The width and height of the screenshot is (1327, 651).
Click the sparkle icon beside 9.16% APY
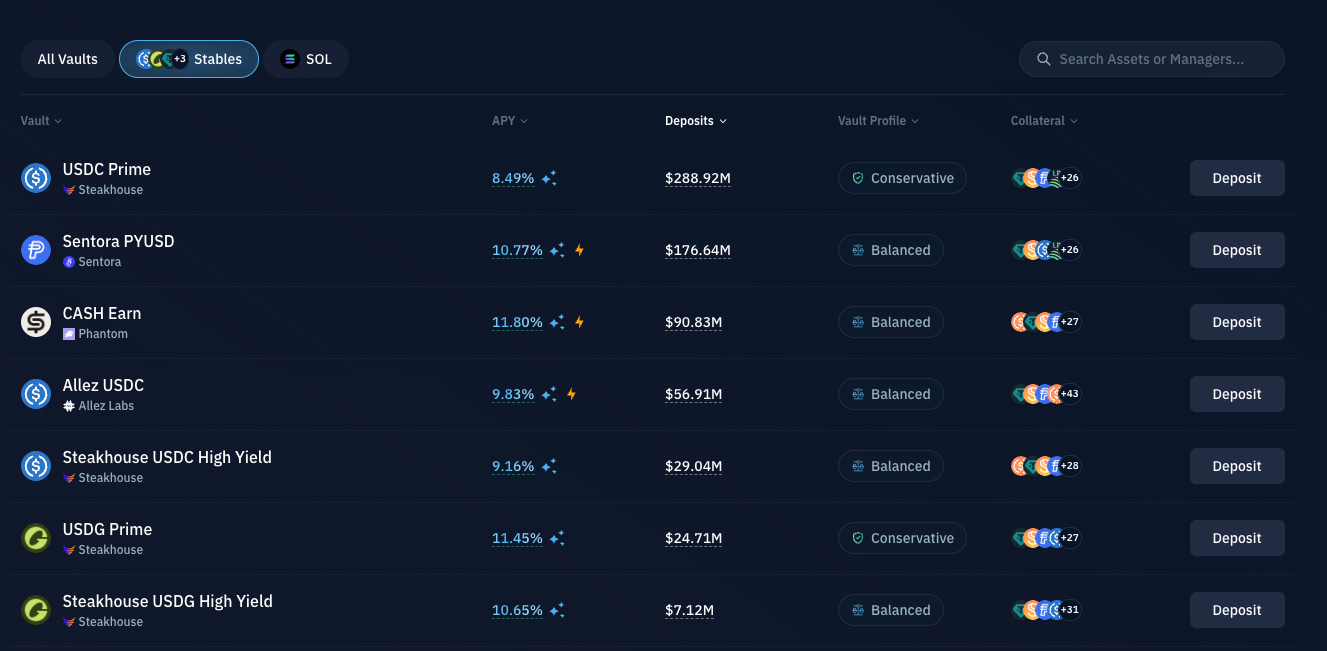click(x=549, y=466)
